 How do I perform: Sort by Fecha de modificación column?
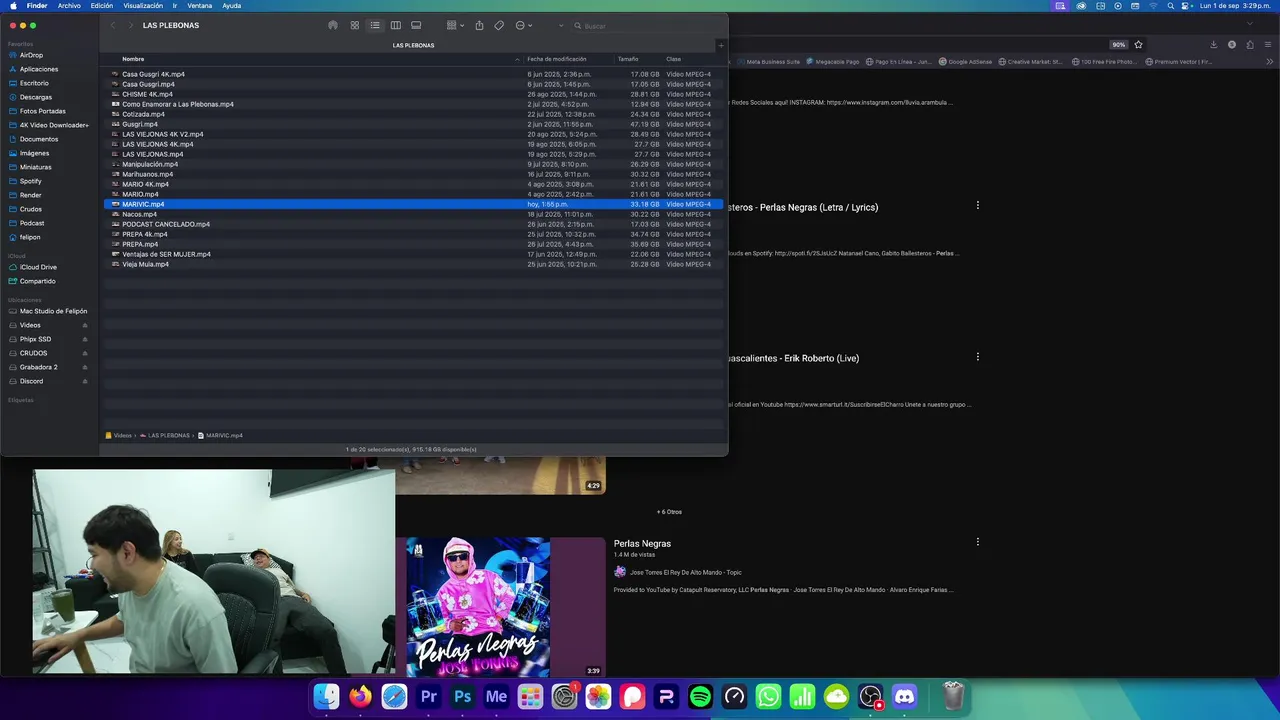(x=557, y=59)
